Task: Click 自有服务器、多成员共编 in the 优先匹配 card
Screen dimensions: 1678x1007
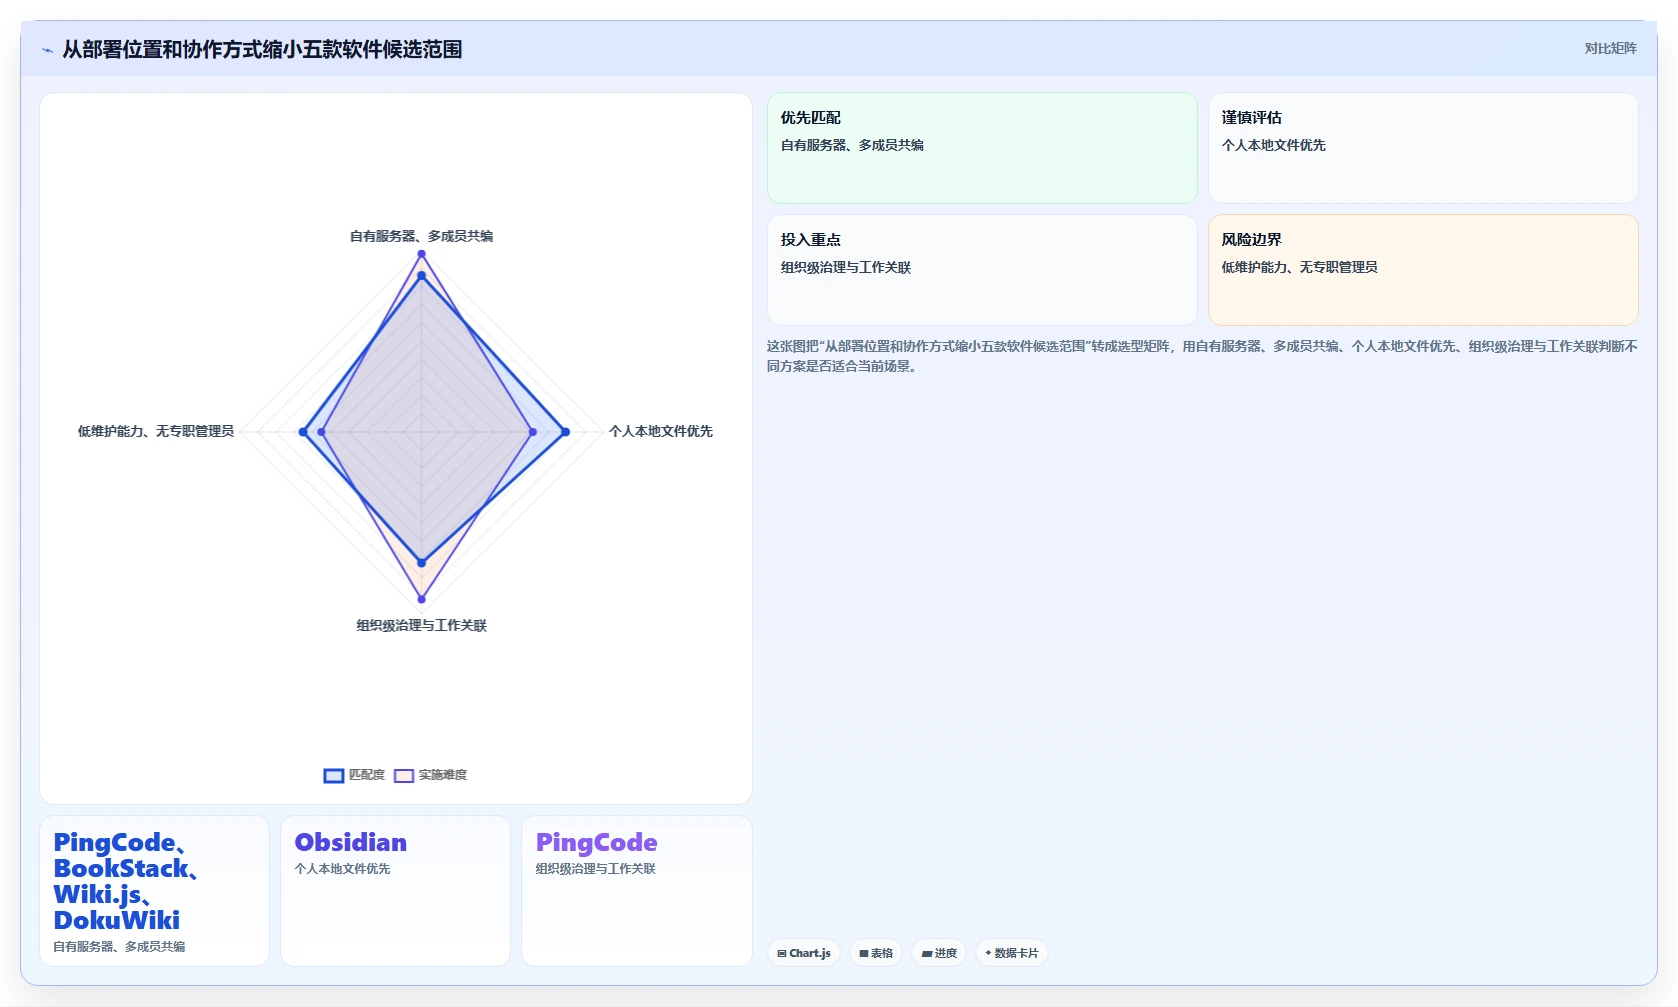Action: click(852, 145)
